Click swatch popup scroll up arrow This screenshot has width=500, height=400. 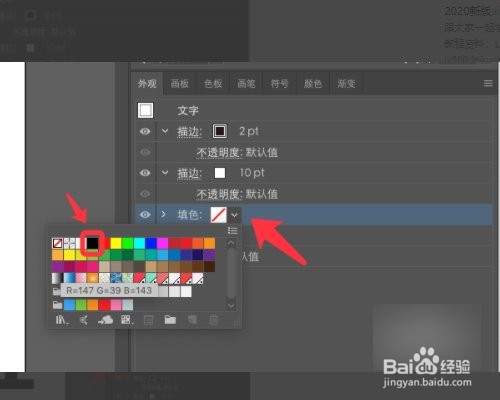click(x=231, y=243)
